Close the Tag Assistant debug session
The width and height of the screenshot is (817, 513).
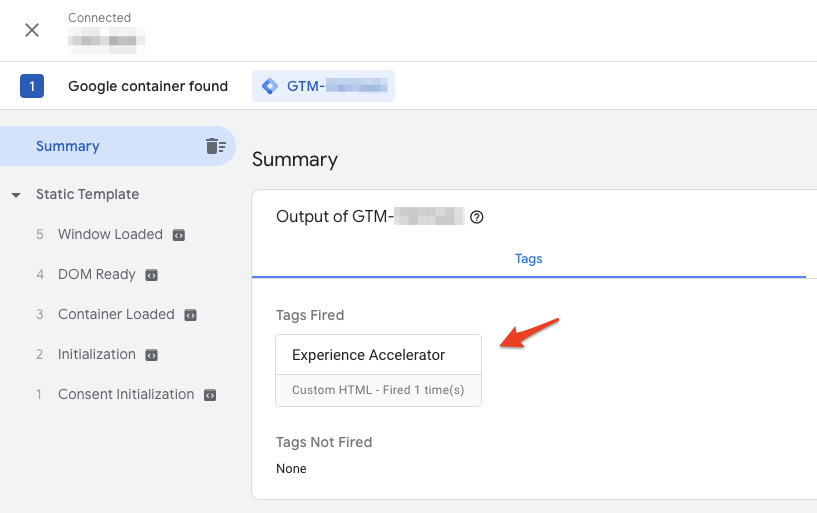(x=32, y=30)
